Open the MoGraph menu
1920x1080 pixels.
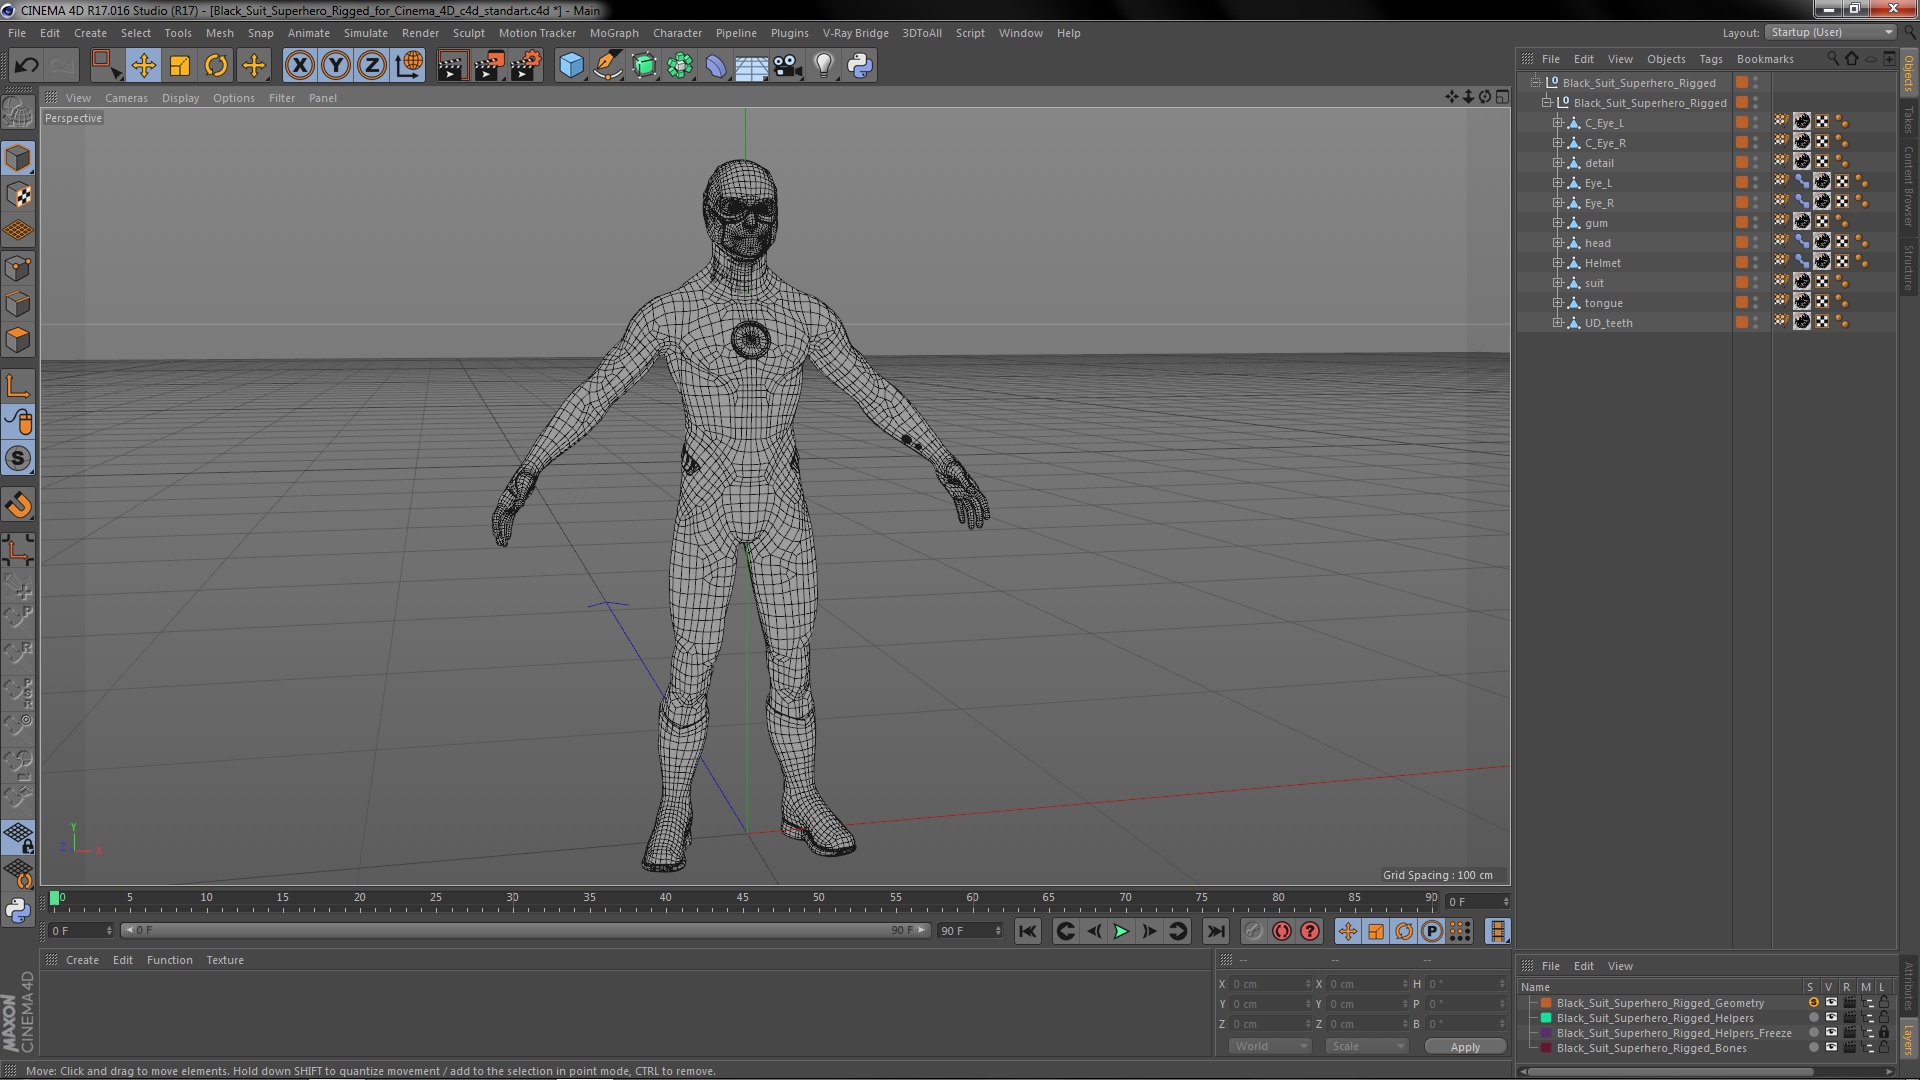coord(614,33)
